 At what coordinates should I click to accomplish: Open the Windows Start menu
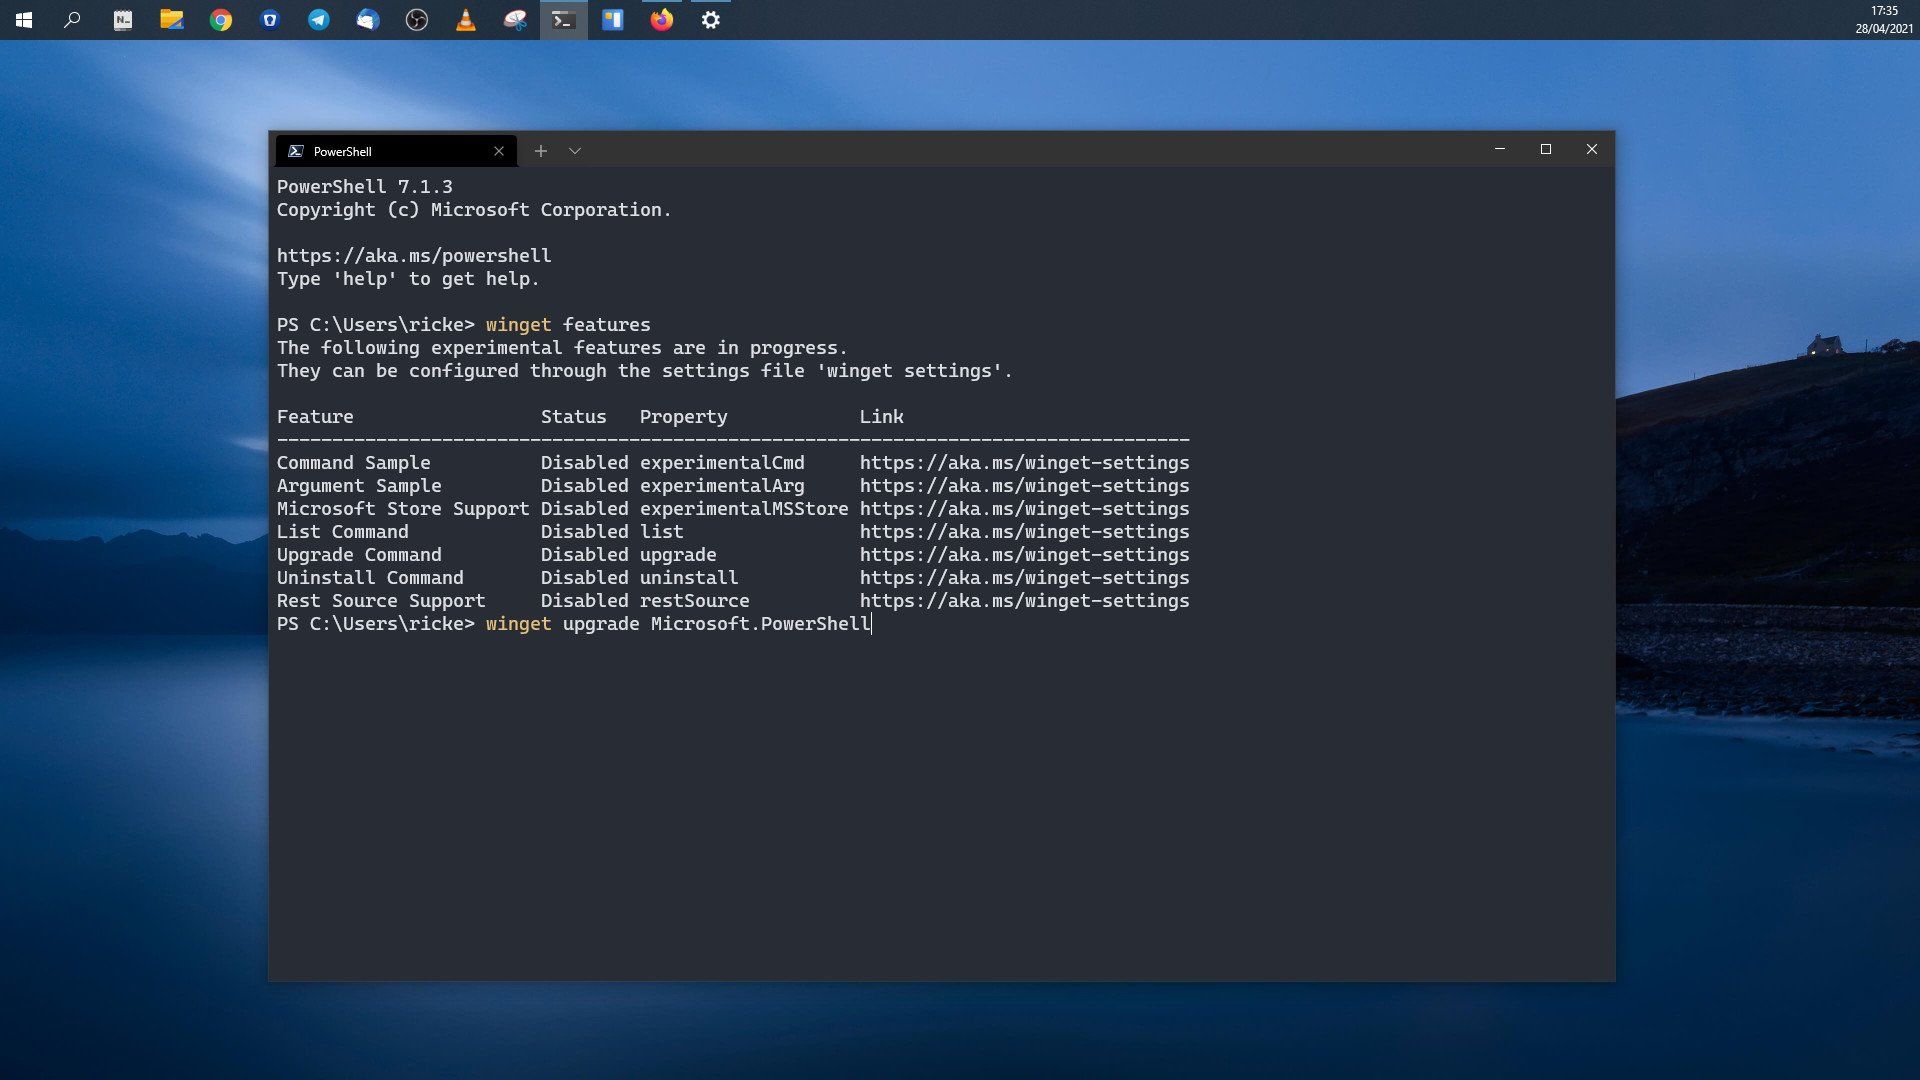pos(24,20)
